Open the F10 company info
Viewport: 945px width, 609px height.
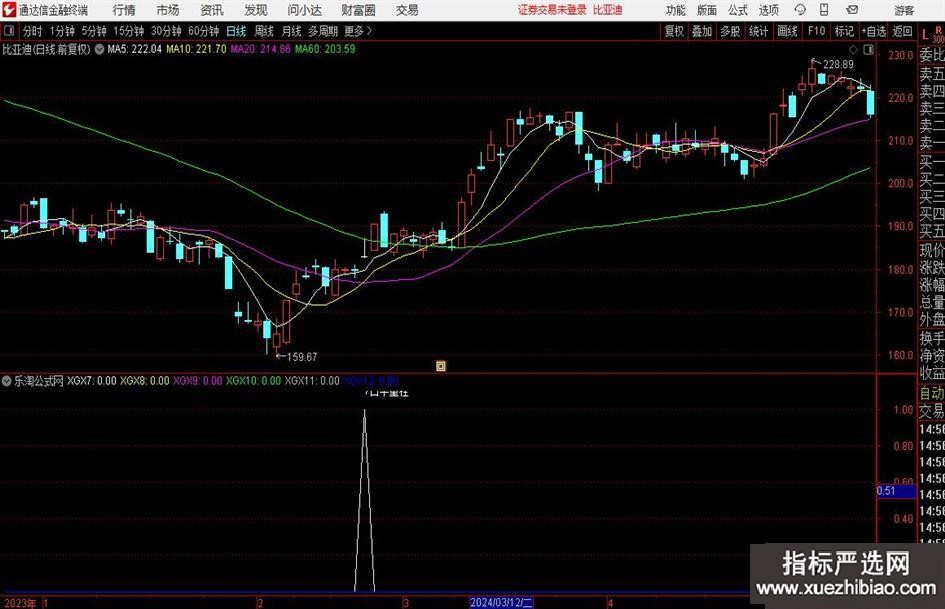click(817, 31)
